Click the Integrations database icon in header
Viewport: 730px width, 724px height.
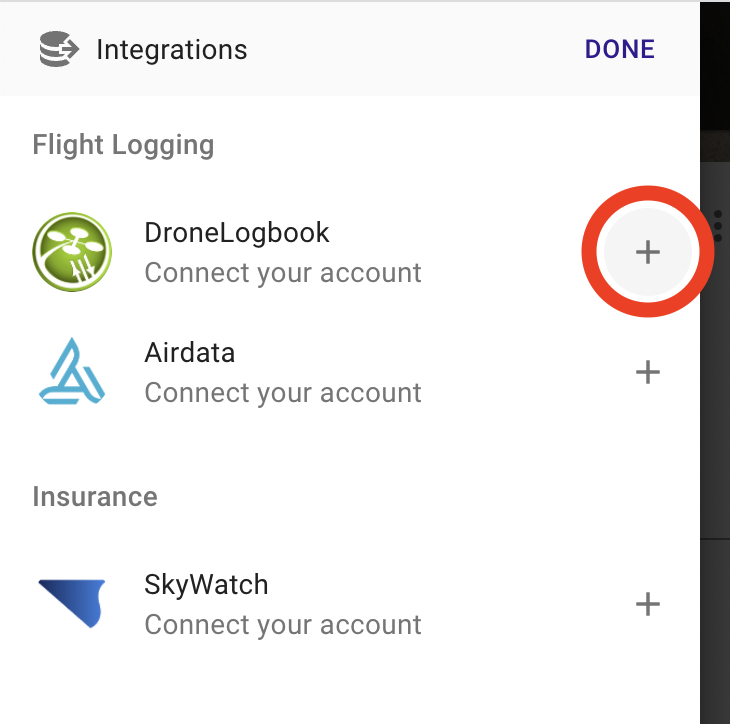pos(59,49)
